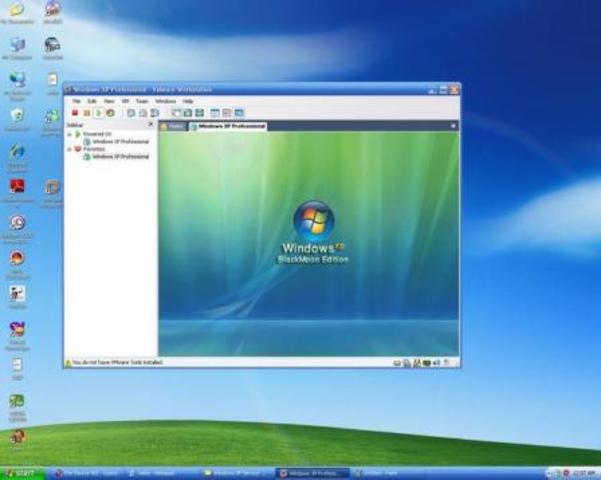Image resolution: width=601 pixels, height=480 pixels.
Task: Click the Summary View toolbar icon
Action: click(215, 113)
